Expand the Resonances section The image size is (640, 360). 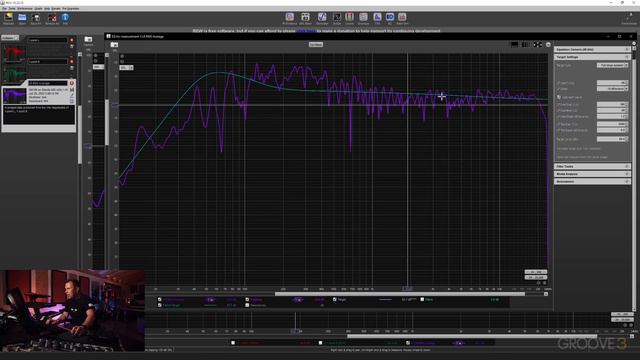(592, 181)
